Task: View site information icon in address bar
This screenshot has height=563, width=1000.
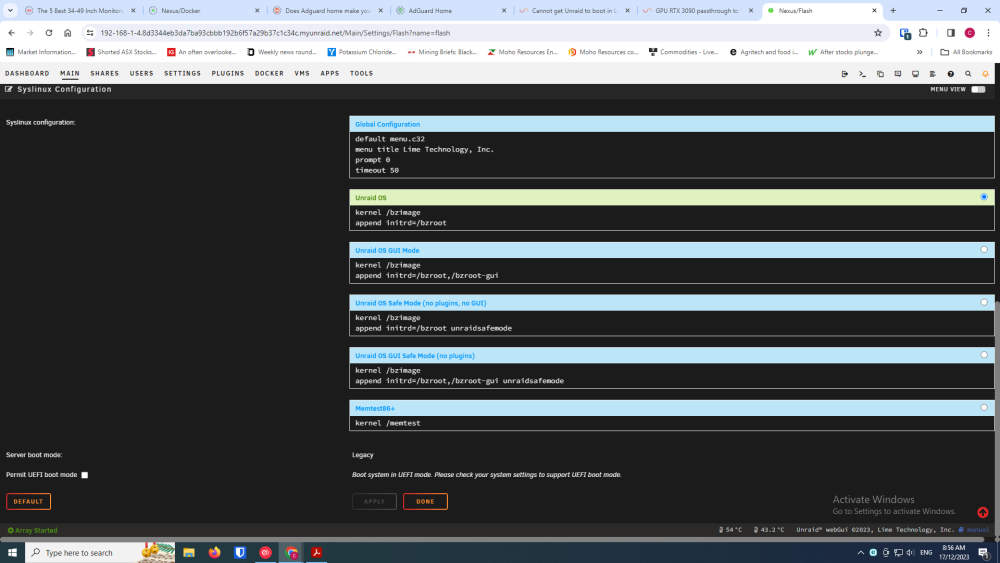Action: click(90, 33)
